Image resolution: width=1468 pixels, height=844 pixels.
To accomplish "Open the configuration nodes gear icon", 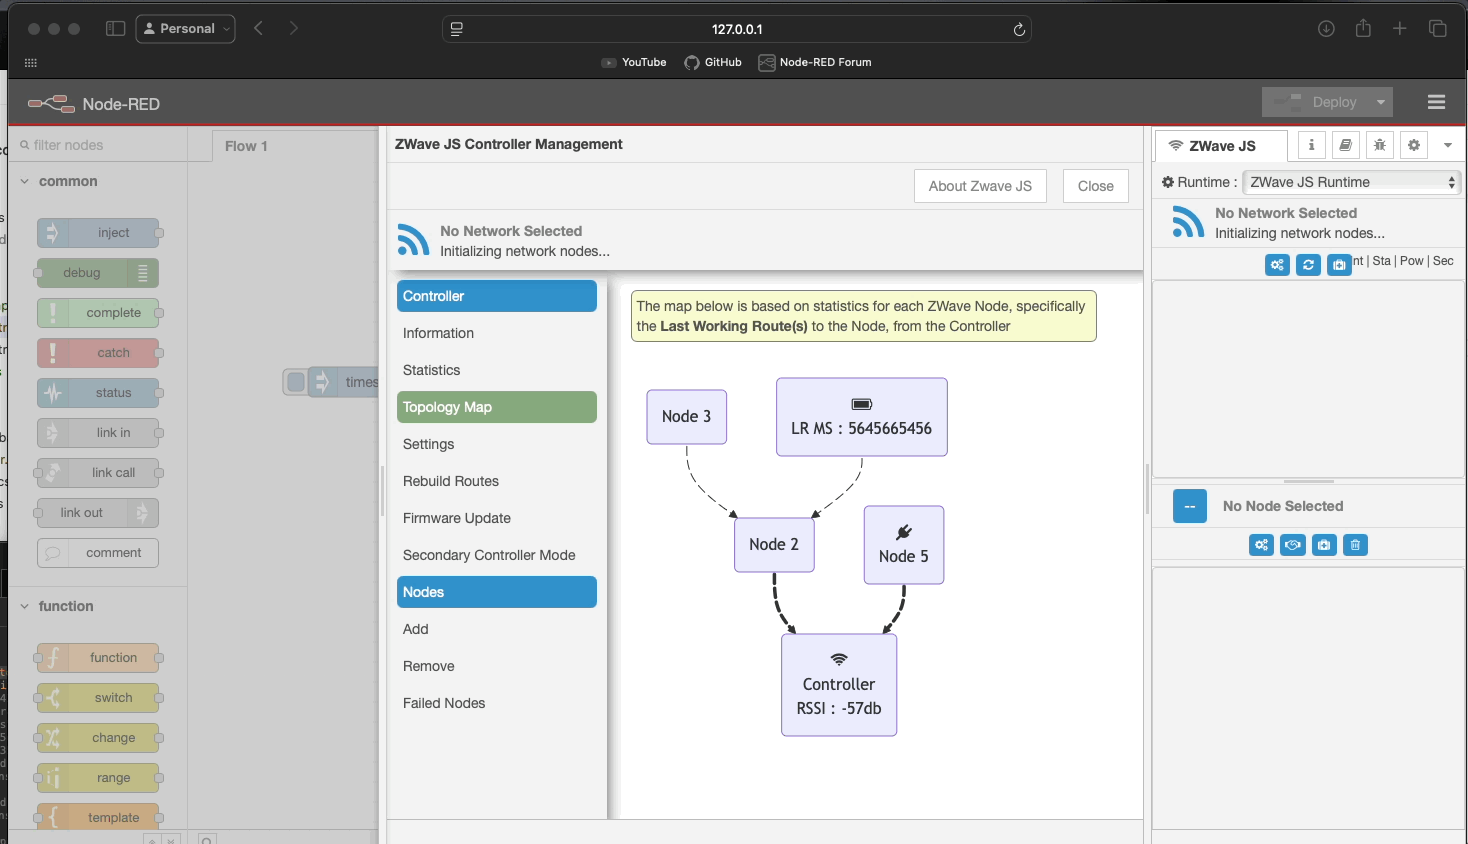I will click(x=1413, y=145).
